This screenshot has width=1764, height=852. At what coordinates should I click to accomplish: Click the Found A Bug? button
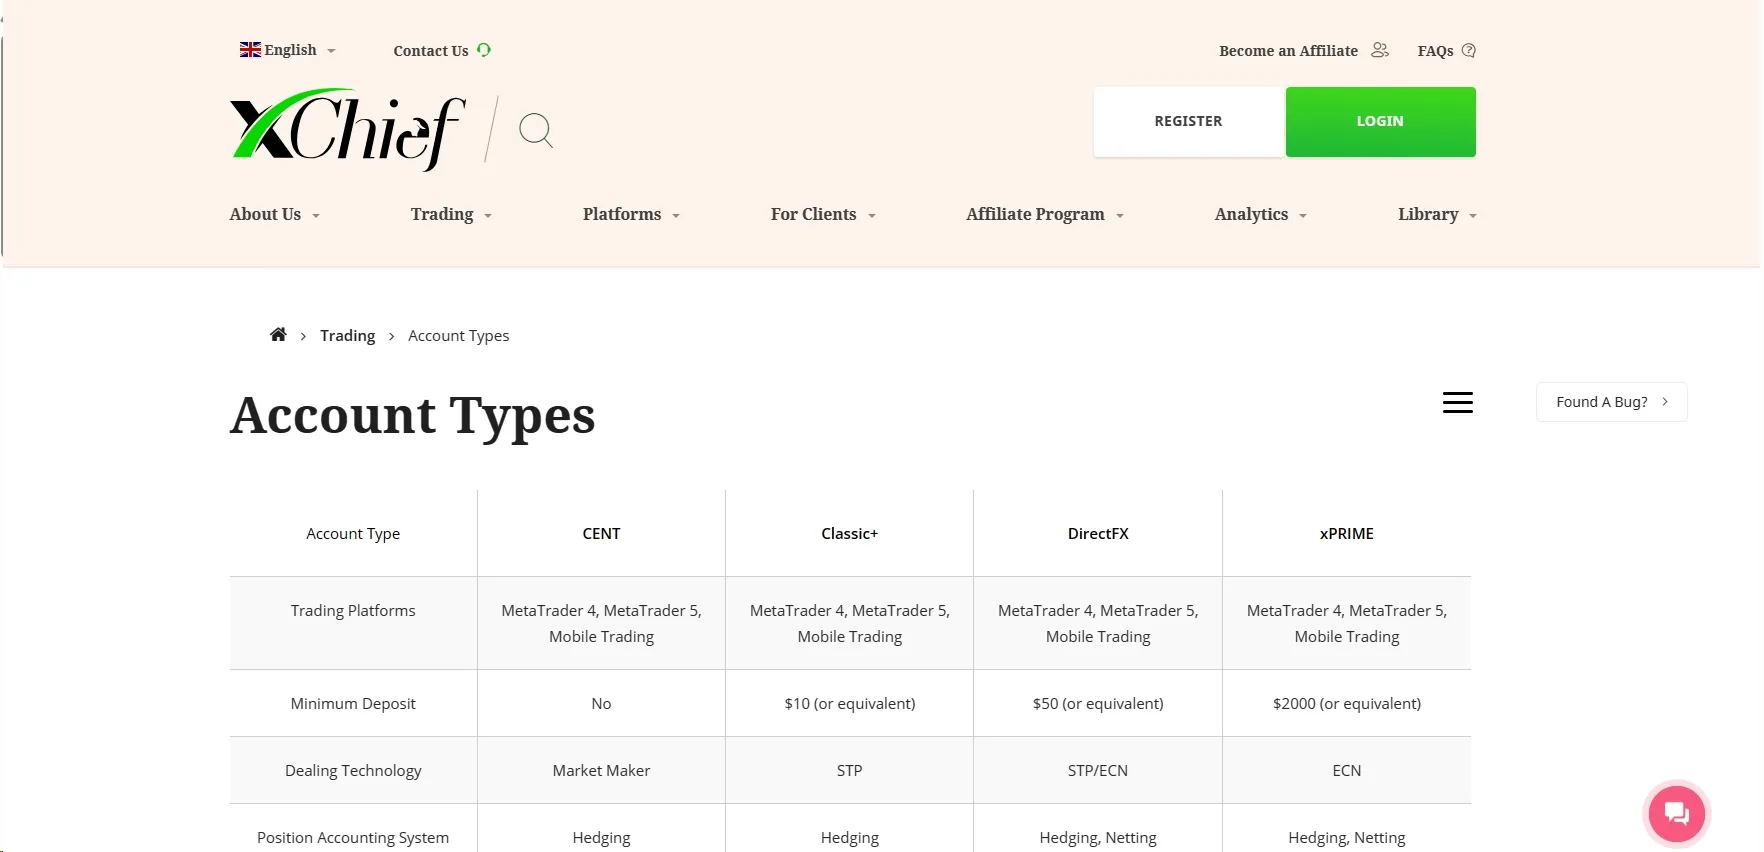(x=1611, y=402)
